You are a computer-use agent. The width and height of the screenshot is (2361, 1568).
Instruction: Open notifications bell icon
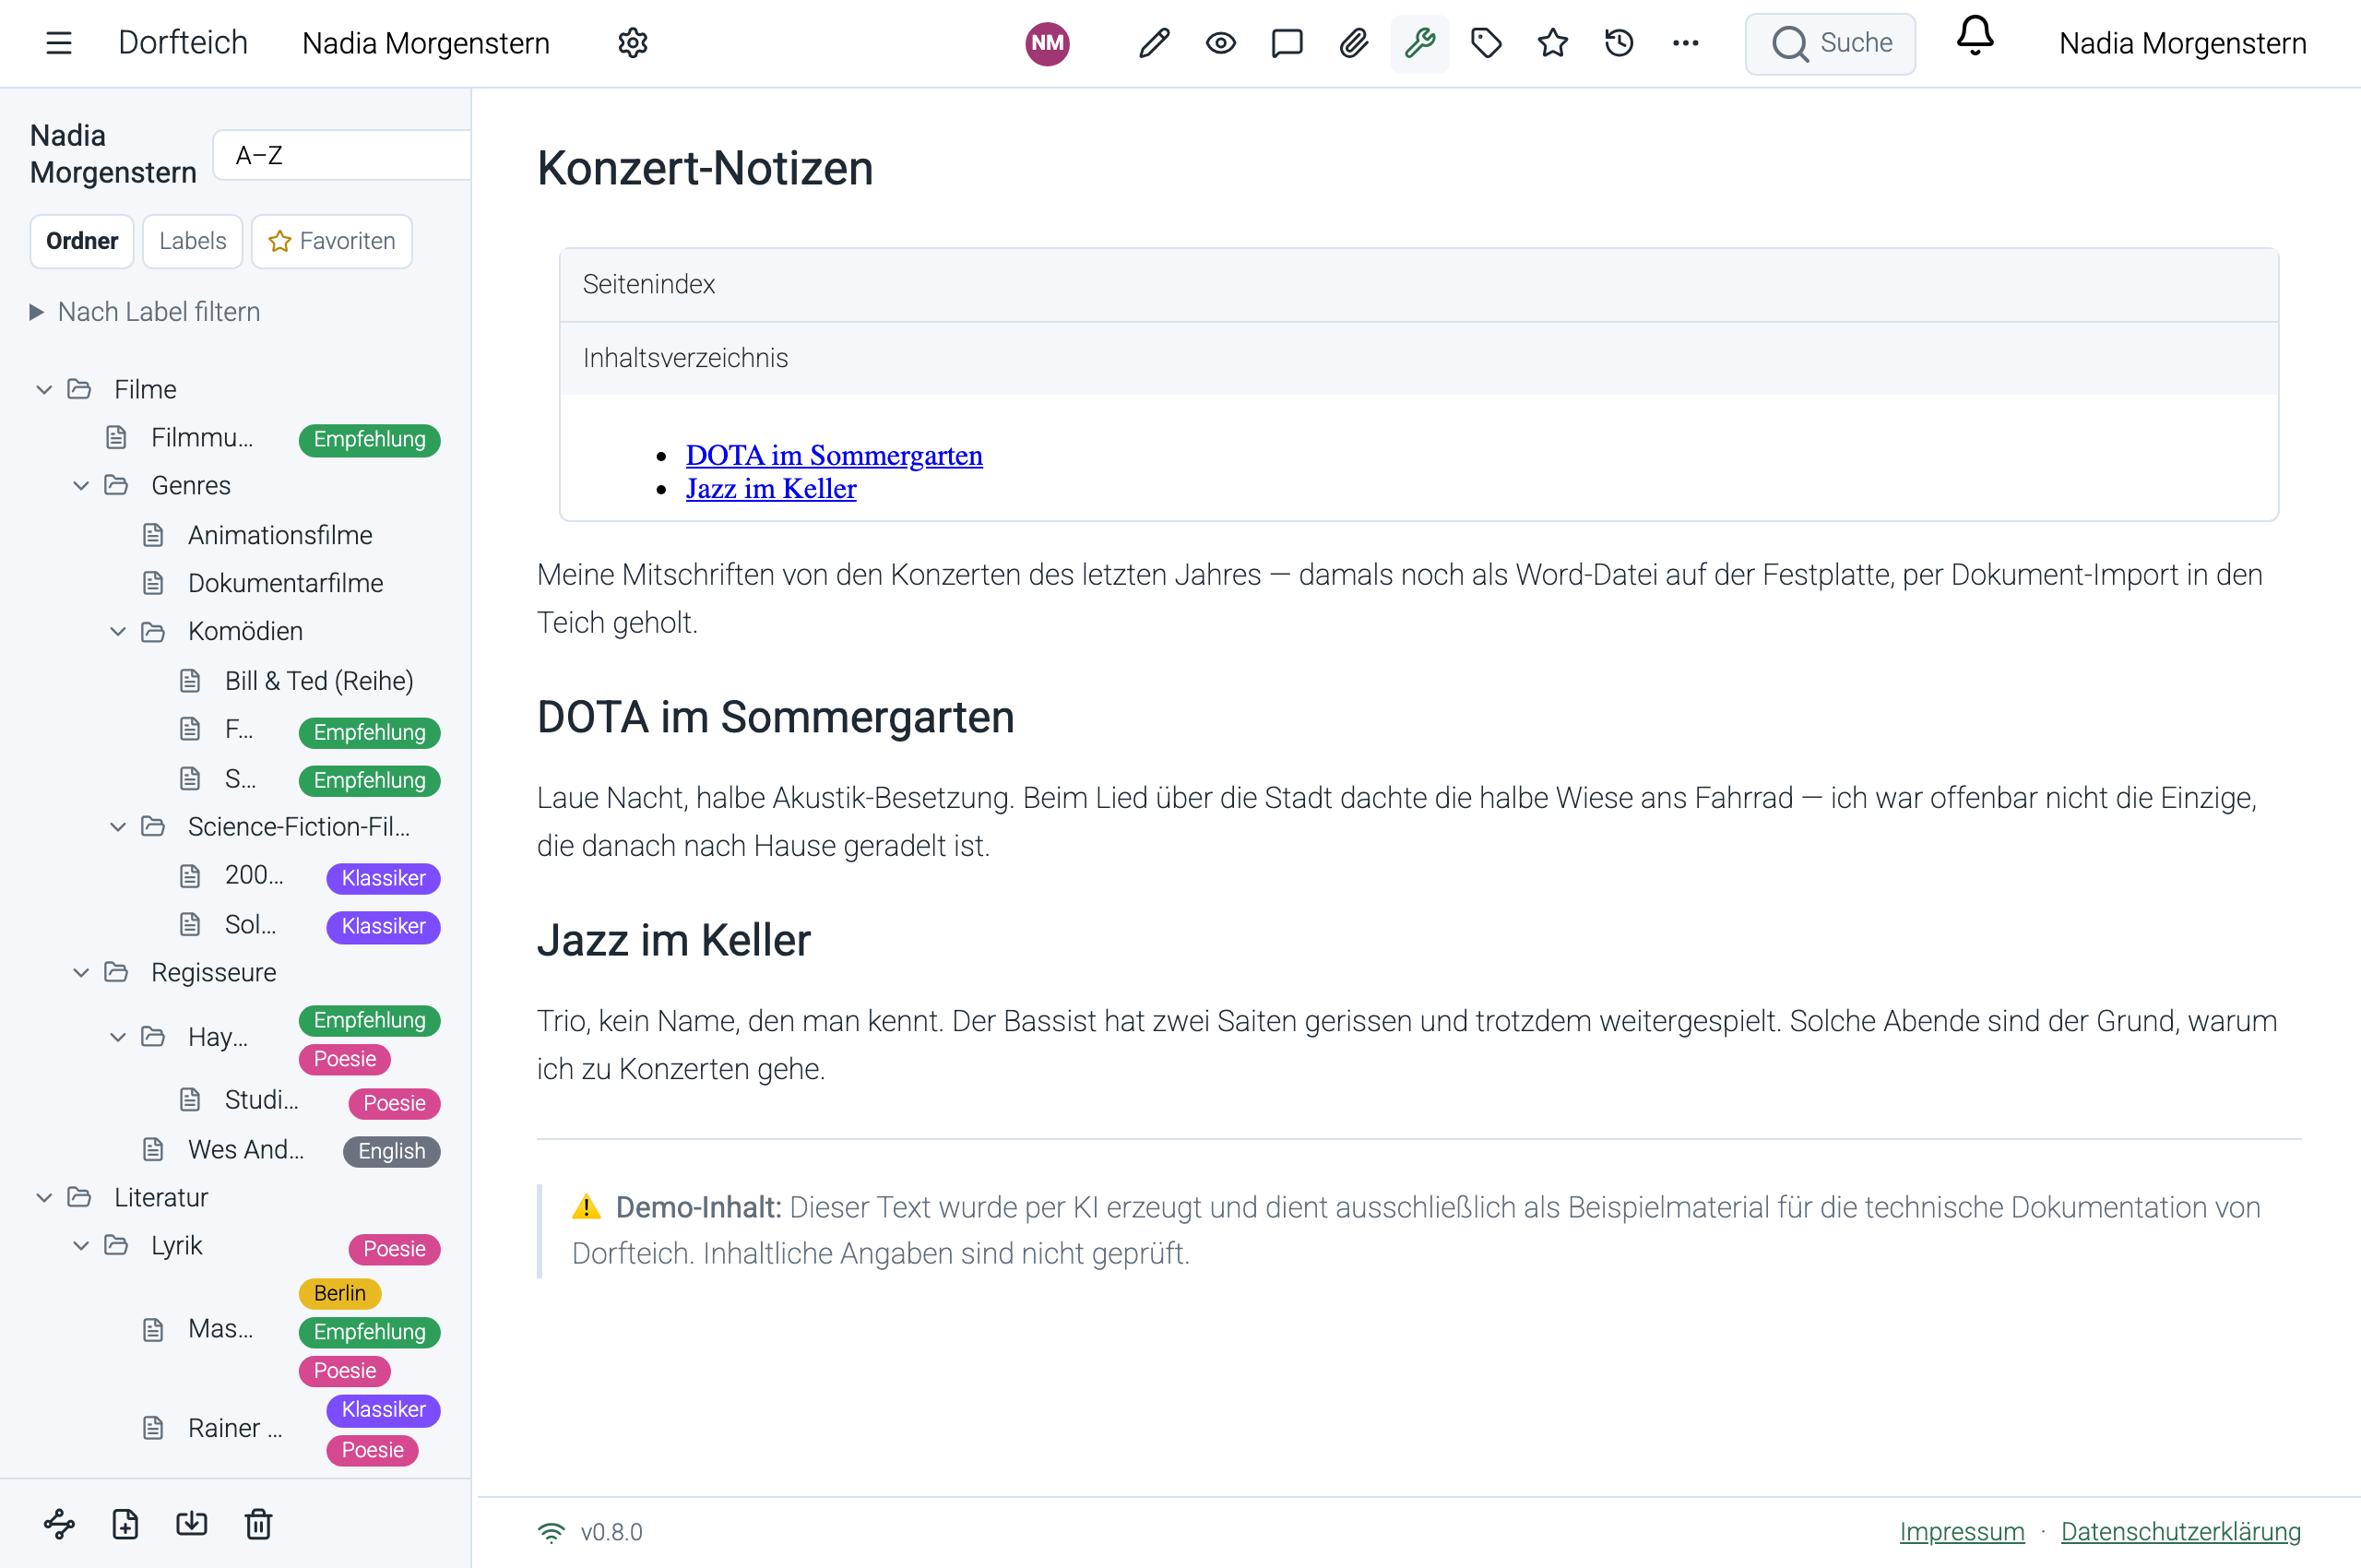point(1974,36)
